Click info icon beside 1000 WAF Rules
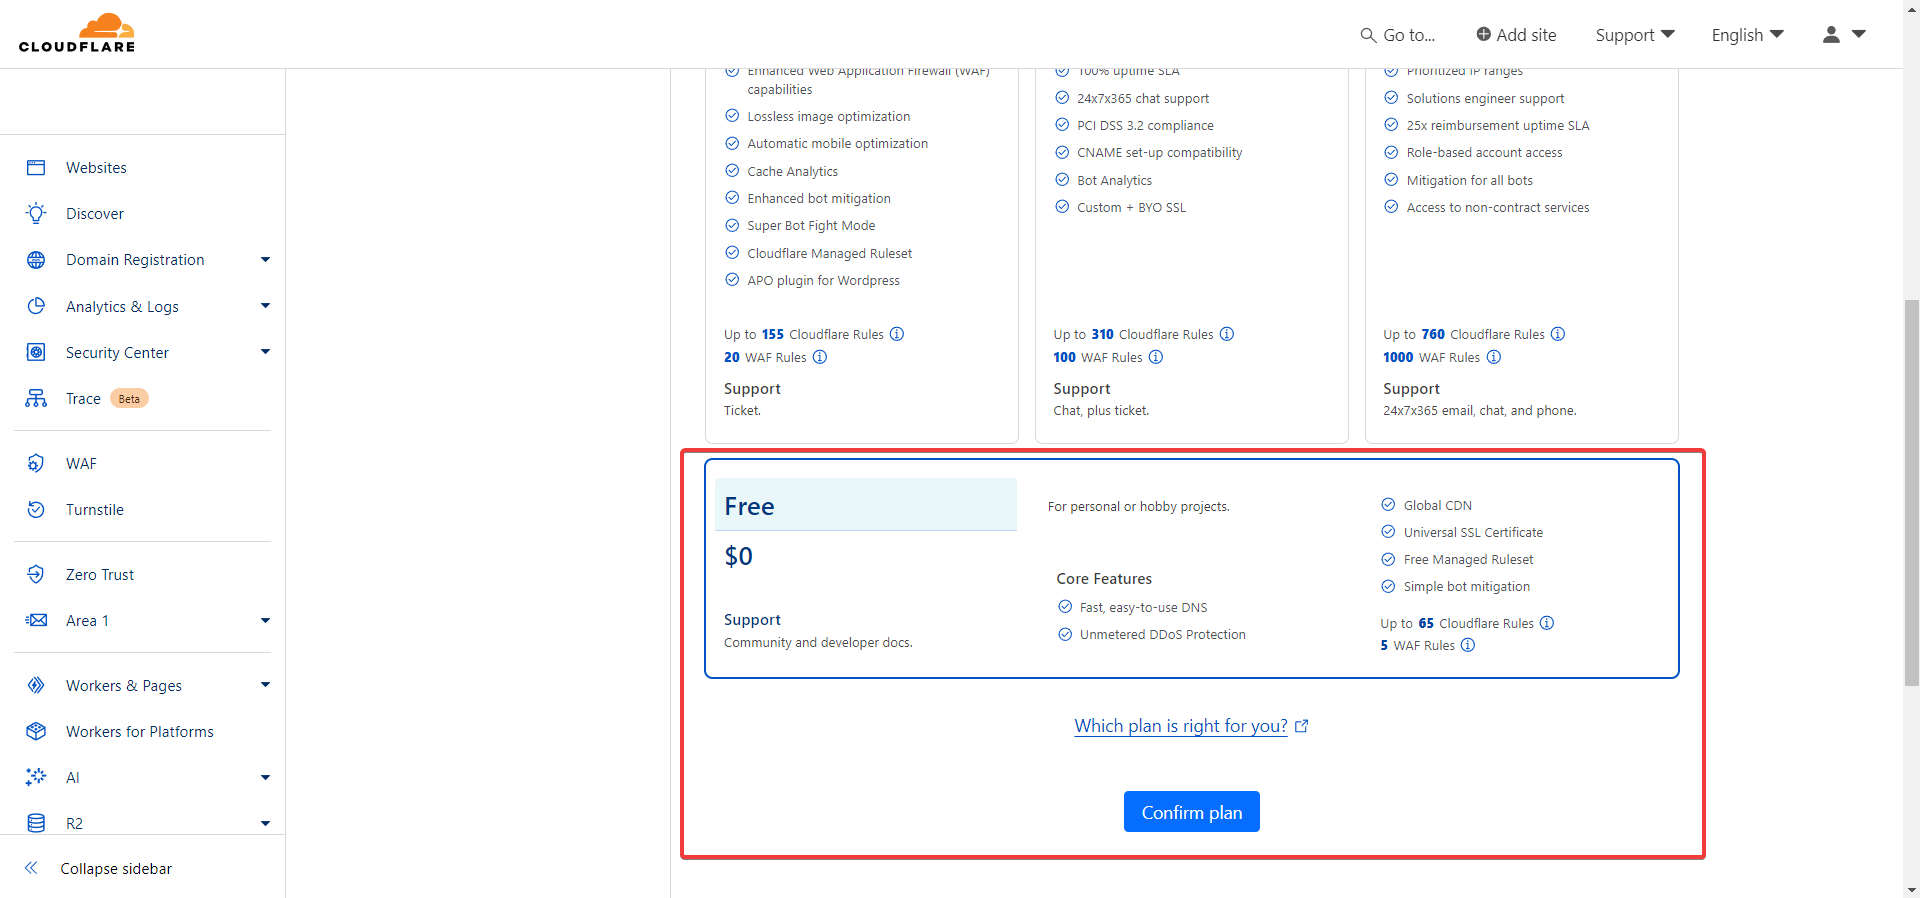 tap(1494, 357)
